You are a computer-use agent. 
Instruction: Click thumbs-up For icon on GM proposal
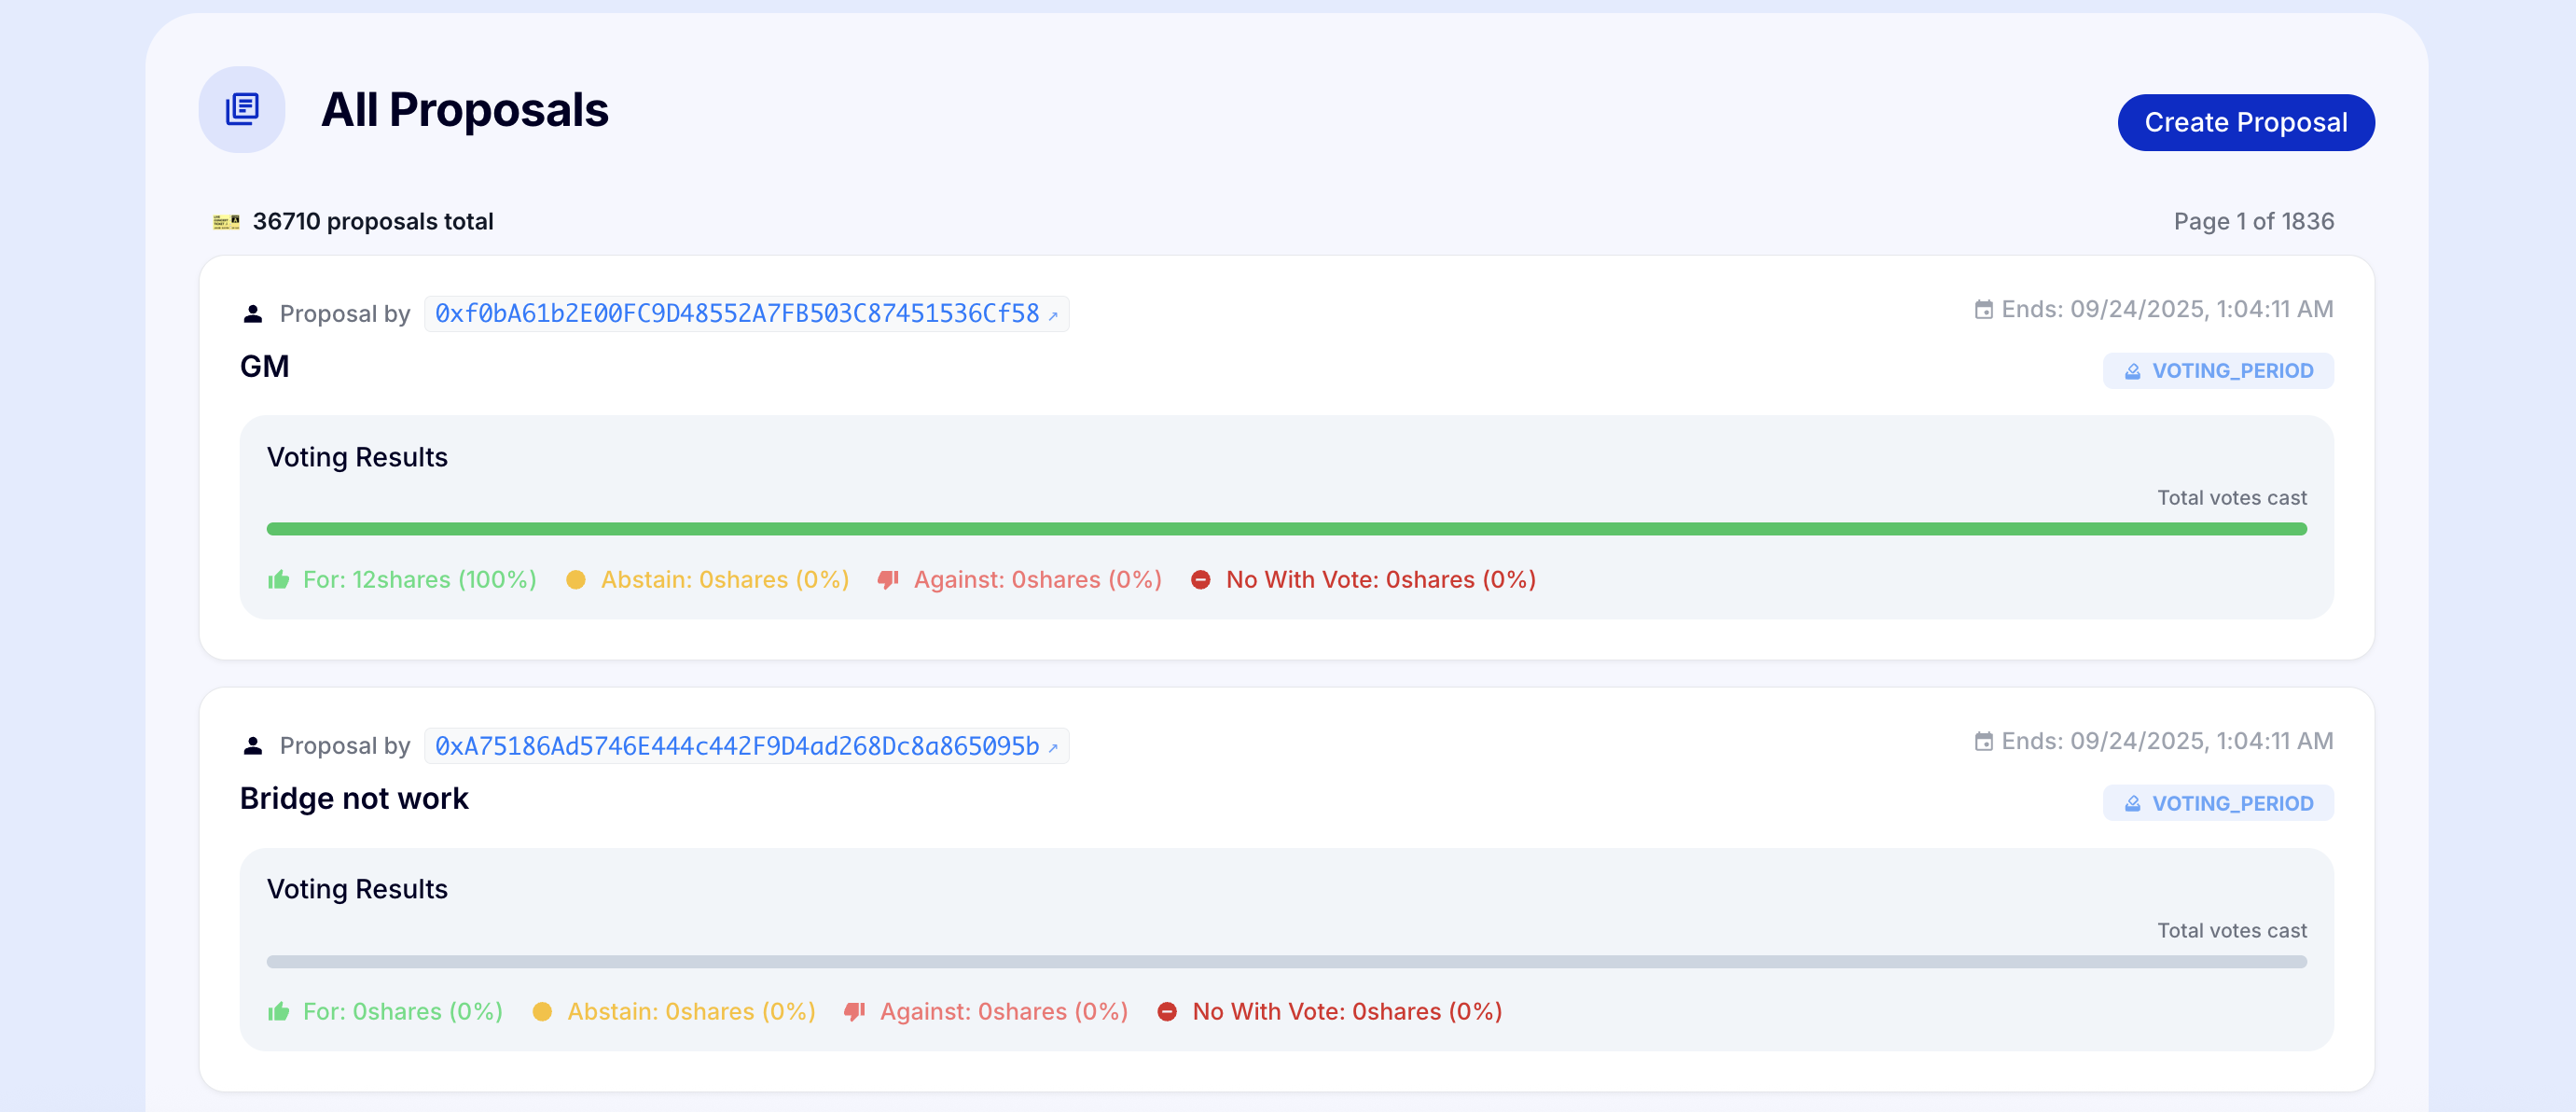click(279, 580)
